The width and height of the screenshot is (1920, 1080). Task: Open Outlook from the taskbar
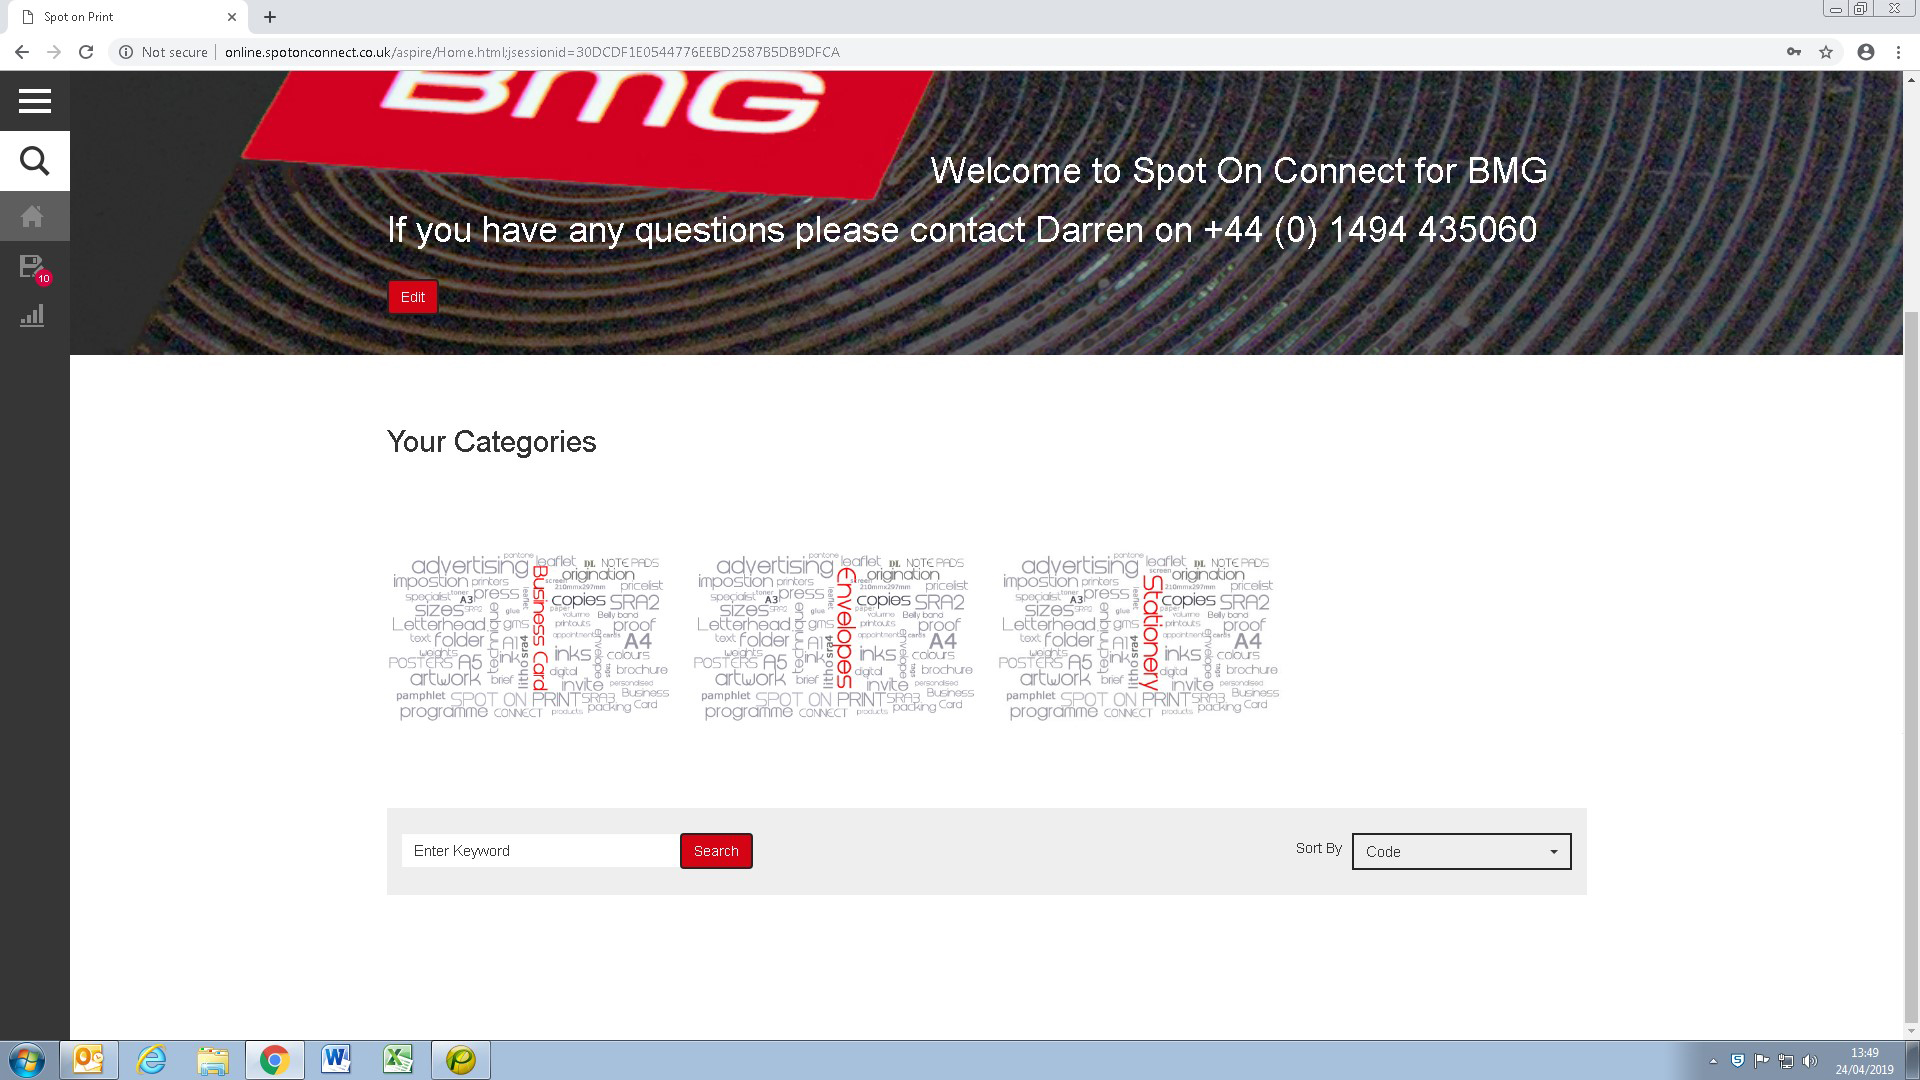coord(89,1060)
